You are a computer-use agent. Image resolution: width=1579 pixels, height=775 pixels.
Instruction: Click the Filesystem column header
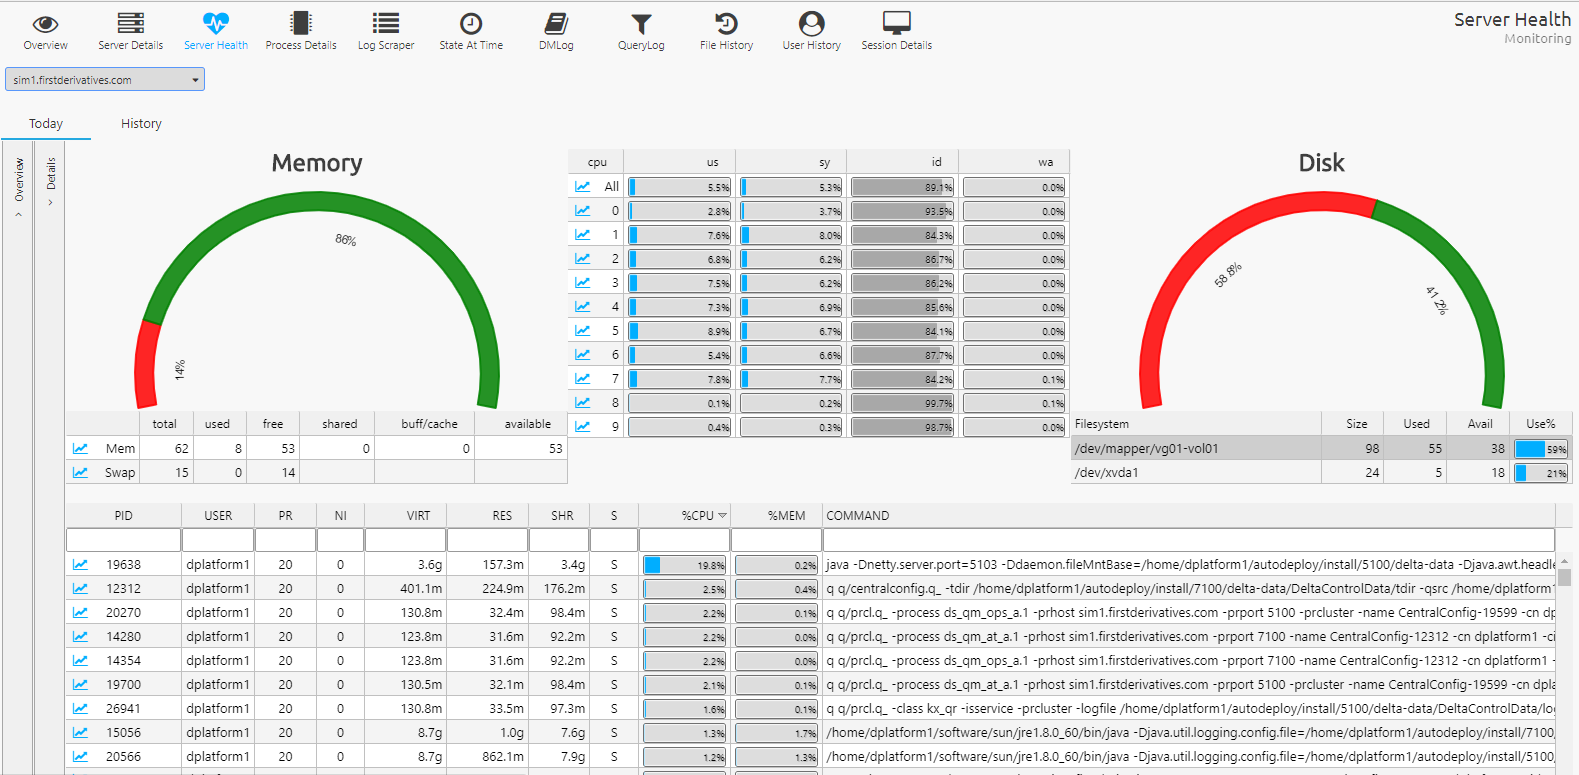[x=1196, y=424]
